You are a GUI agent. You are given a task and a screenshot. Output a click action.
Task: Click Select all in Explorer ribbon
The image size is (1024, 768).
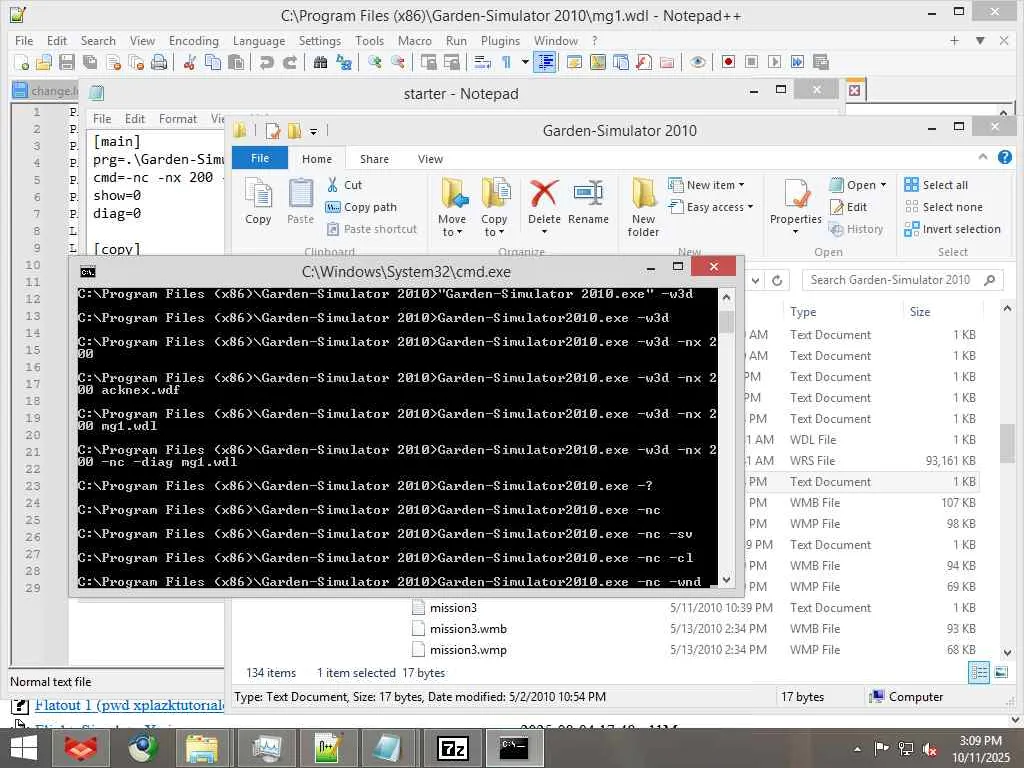pyautogui.click(x=936, y=185)
